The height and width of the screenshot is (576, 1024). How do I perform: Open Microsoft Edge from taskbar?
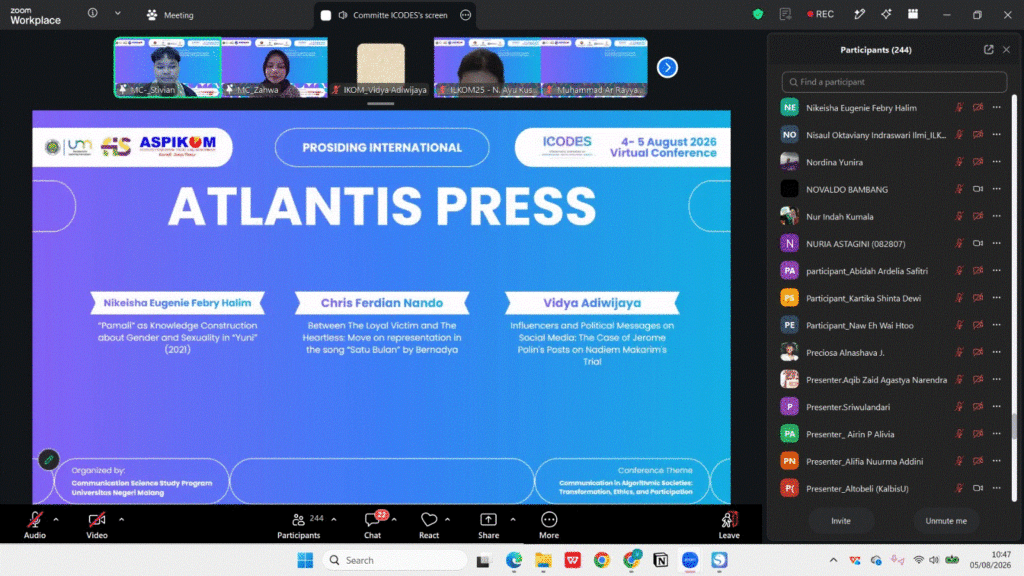click(514, 560)
